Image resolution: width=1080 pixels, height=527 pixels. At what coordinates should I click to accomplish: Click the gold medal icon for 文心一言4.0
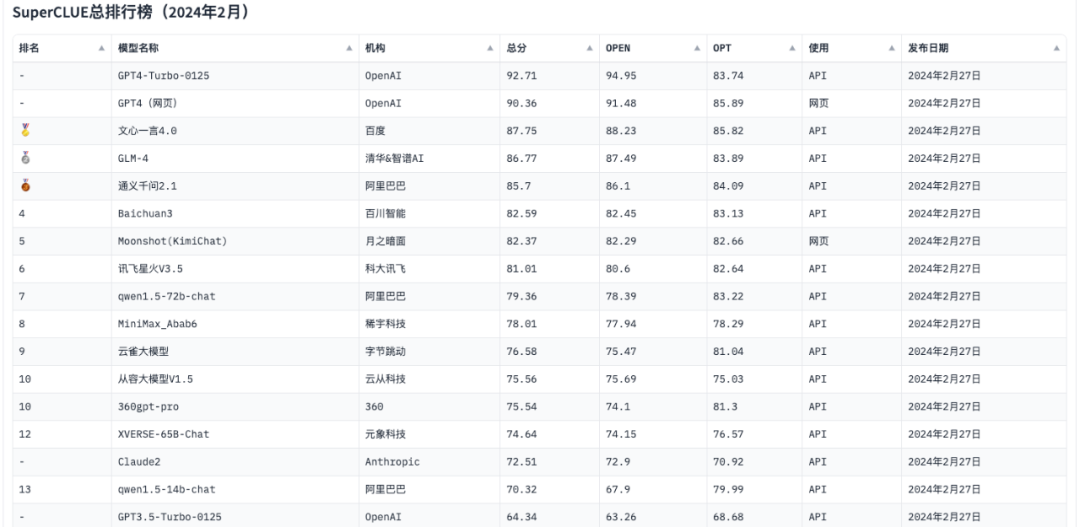point(25,130)
